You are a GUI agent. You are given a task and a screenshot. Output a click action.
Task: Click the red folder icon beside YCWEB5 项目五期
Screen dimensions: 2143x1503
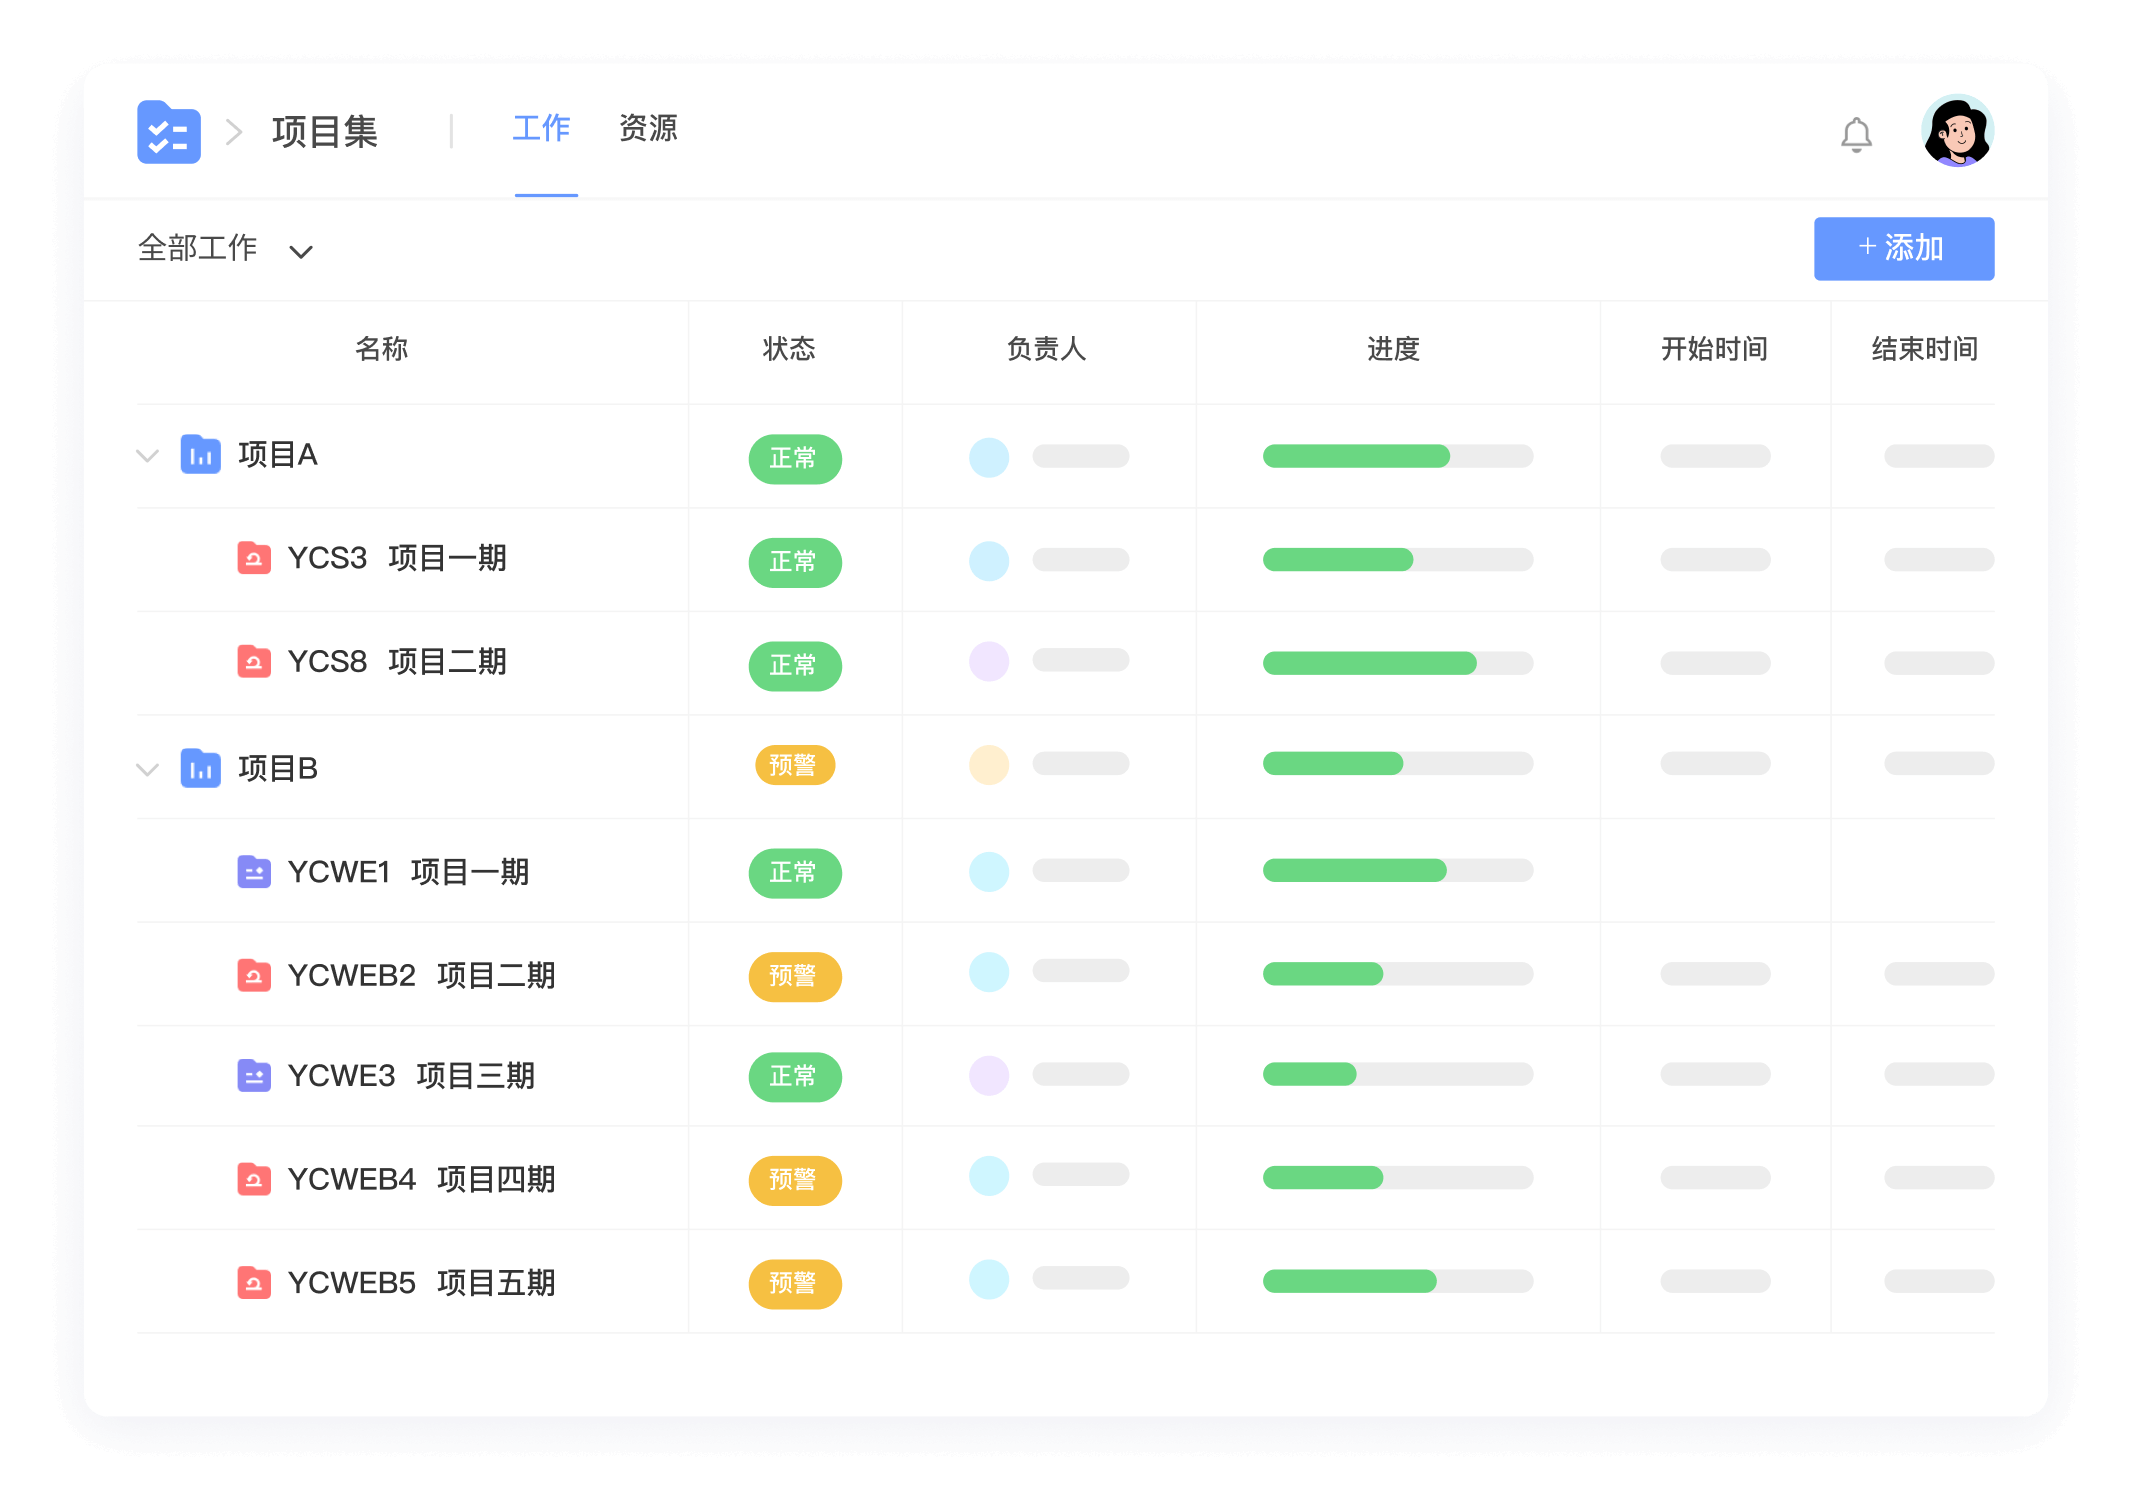pos(254,1282)
